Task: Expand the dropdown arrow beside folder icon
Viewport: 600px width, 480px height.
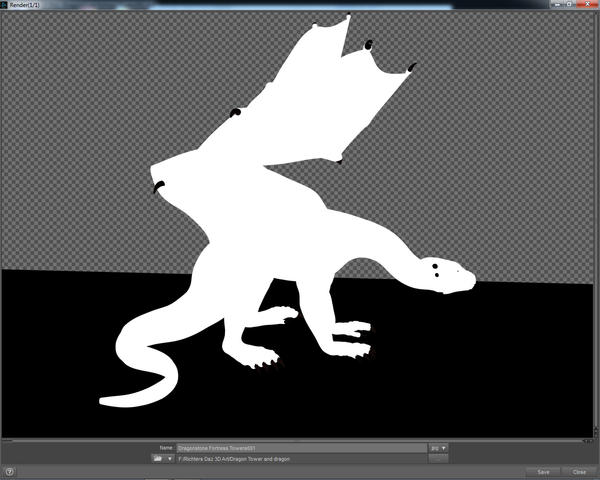Action: 170,458
